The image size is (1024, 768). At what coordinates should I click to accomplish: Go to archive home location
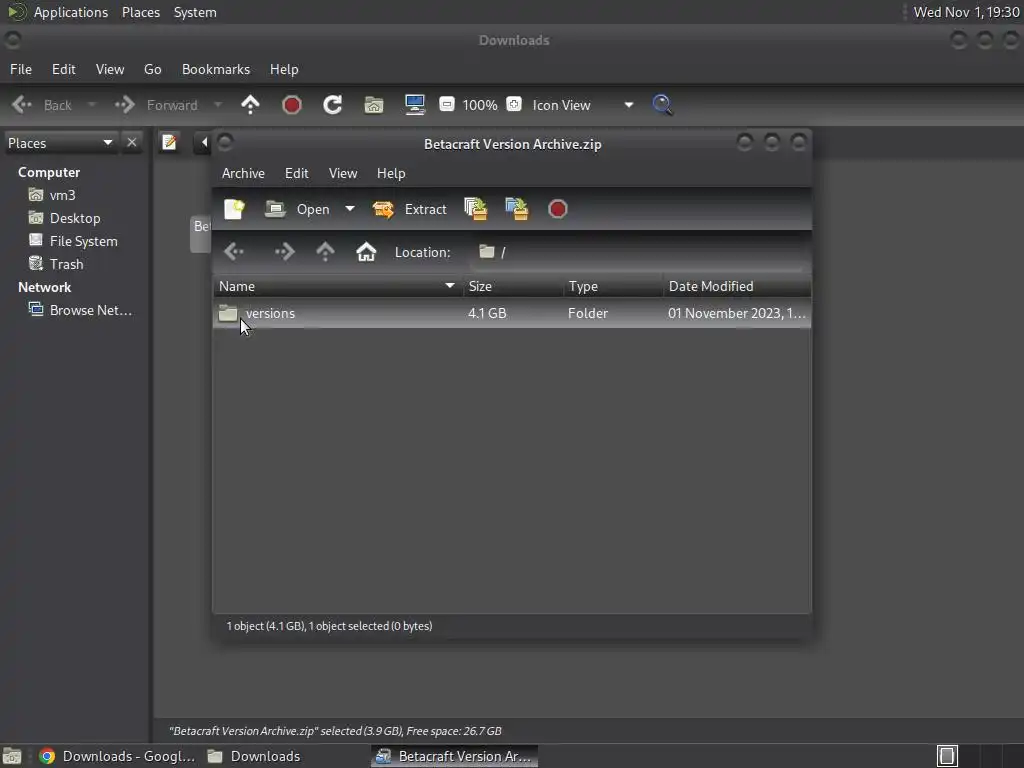[x=366, y=252]
